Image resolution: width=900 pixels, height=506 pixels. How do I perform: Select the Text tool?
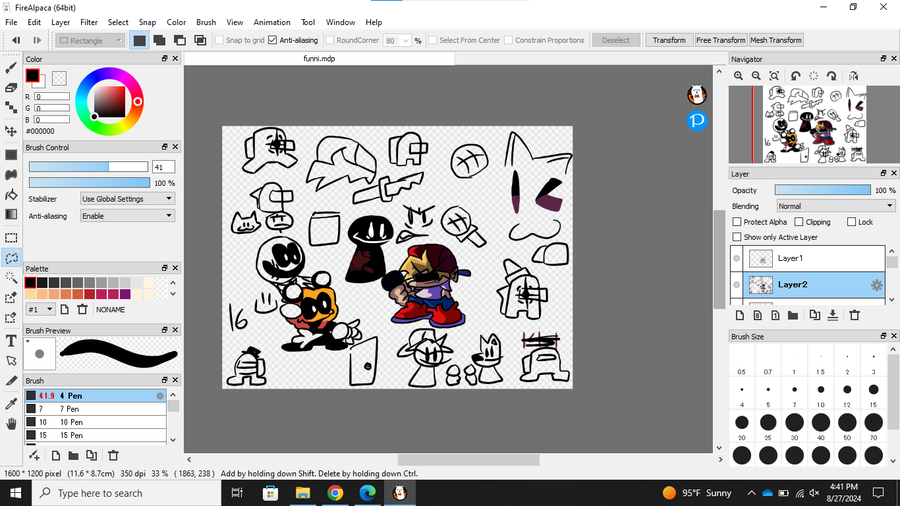(11, 341)
